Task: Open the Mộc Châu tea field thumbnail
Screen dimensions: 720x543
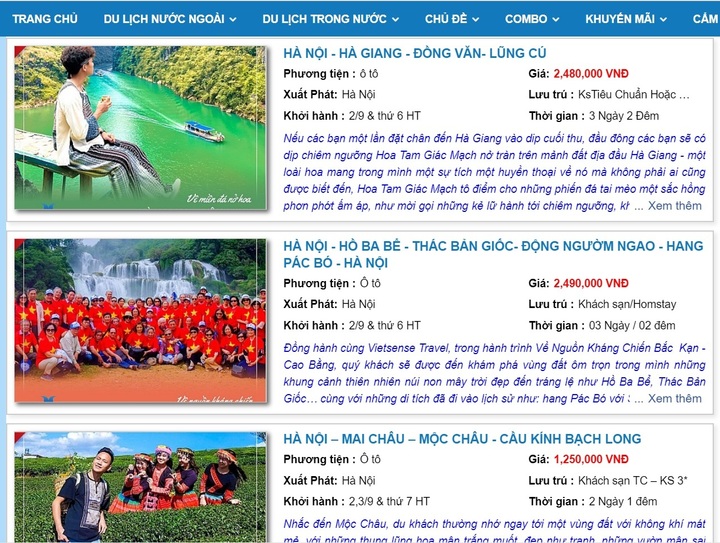Action: (x=140, y=487)
